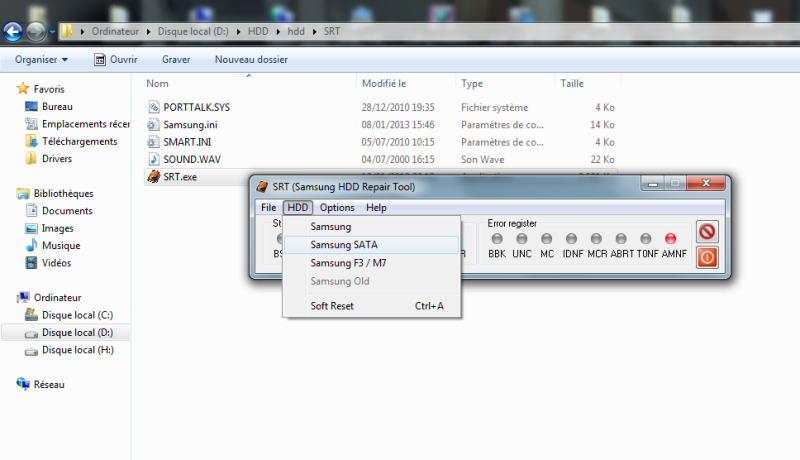Expand the breadcrumb arrow after Ordinateur
The width and height of the screenshot is (800, 460).
pyautogui.click(x=151, y=31)
